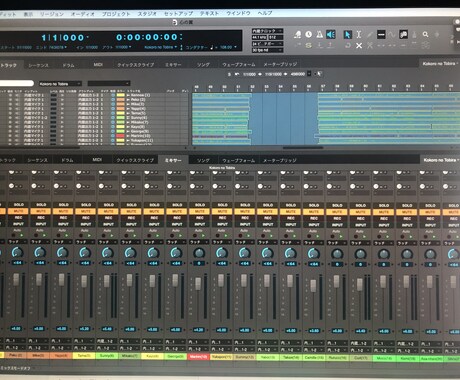Viewport: 460px width, 380px height.
Task: Click the track overview horizontal scrollbar
Action: tap(303, 147)
